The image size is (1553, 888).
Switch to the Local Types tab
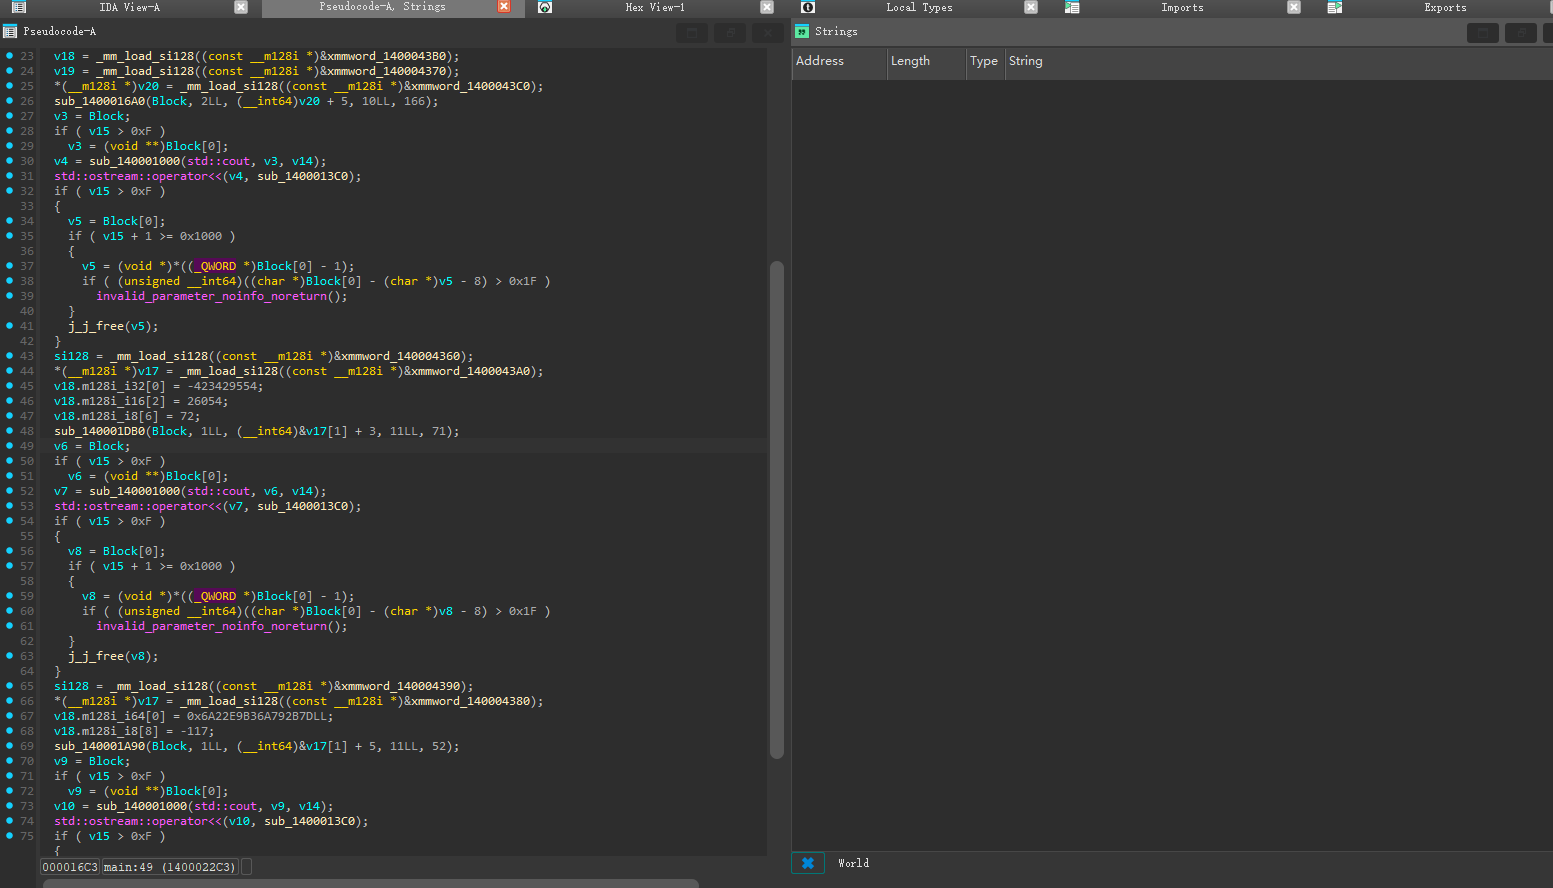coord(919,7)
